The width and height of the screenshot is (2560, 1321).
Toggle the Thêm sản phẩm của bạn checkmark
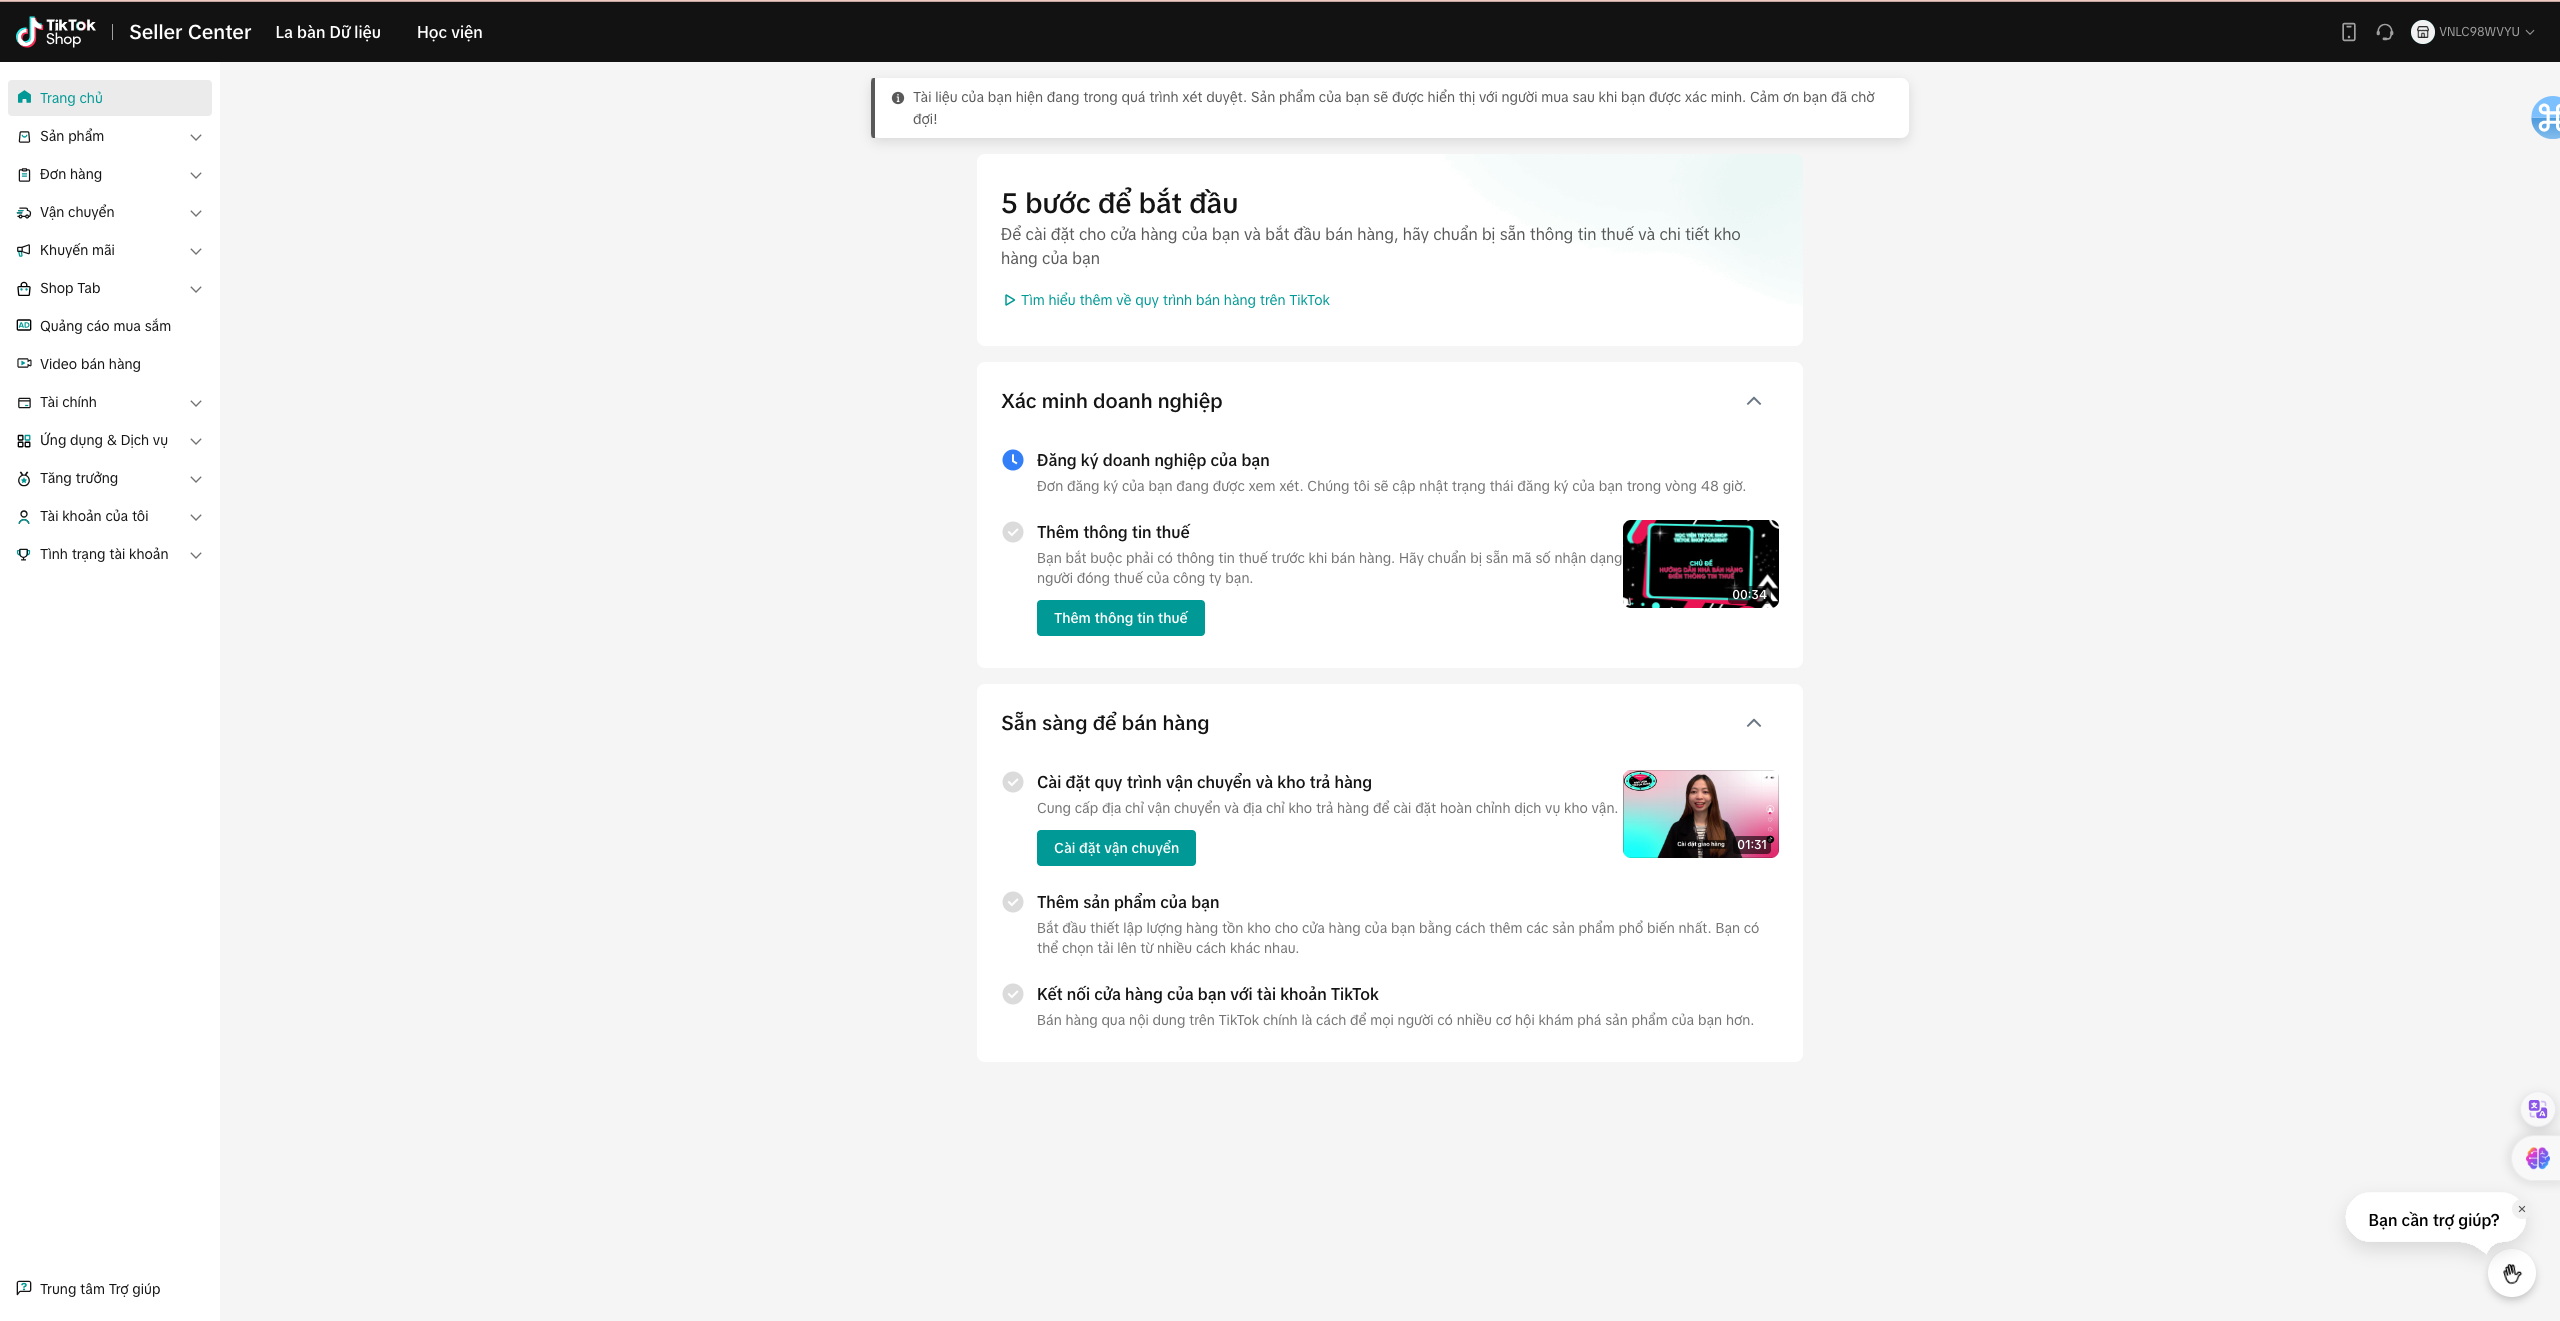coord(1013,902)
